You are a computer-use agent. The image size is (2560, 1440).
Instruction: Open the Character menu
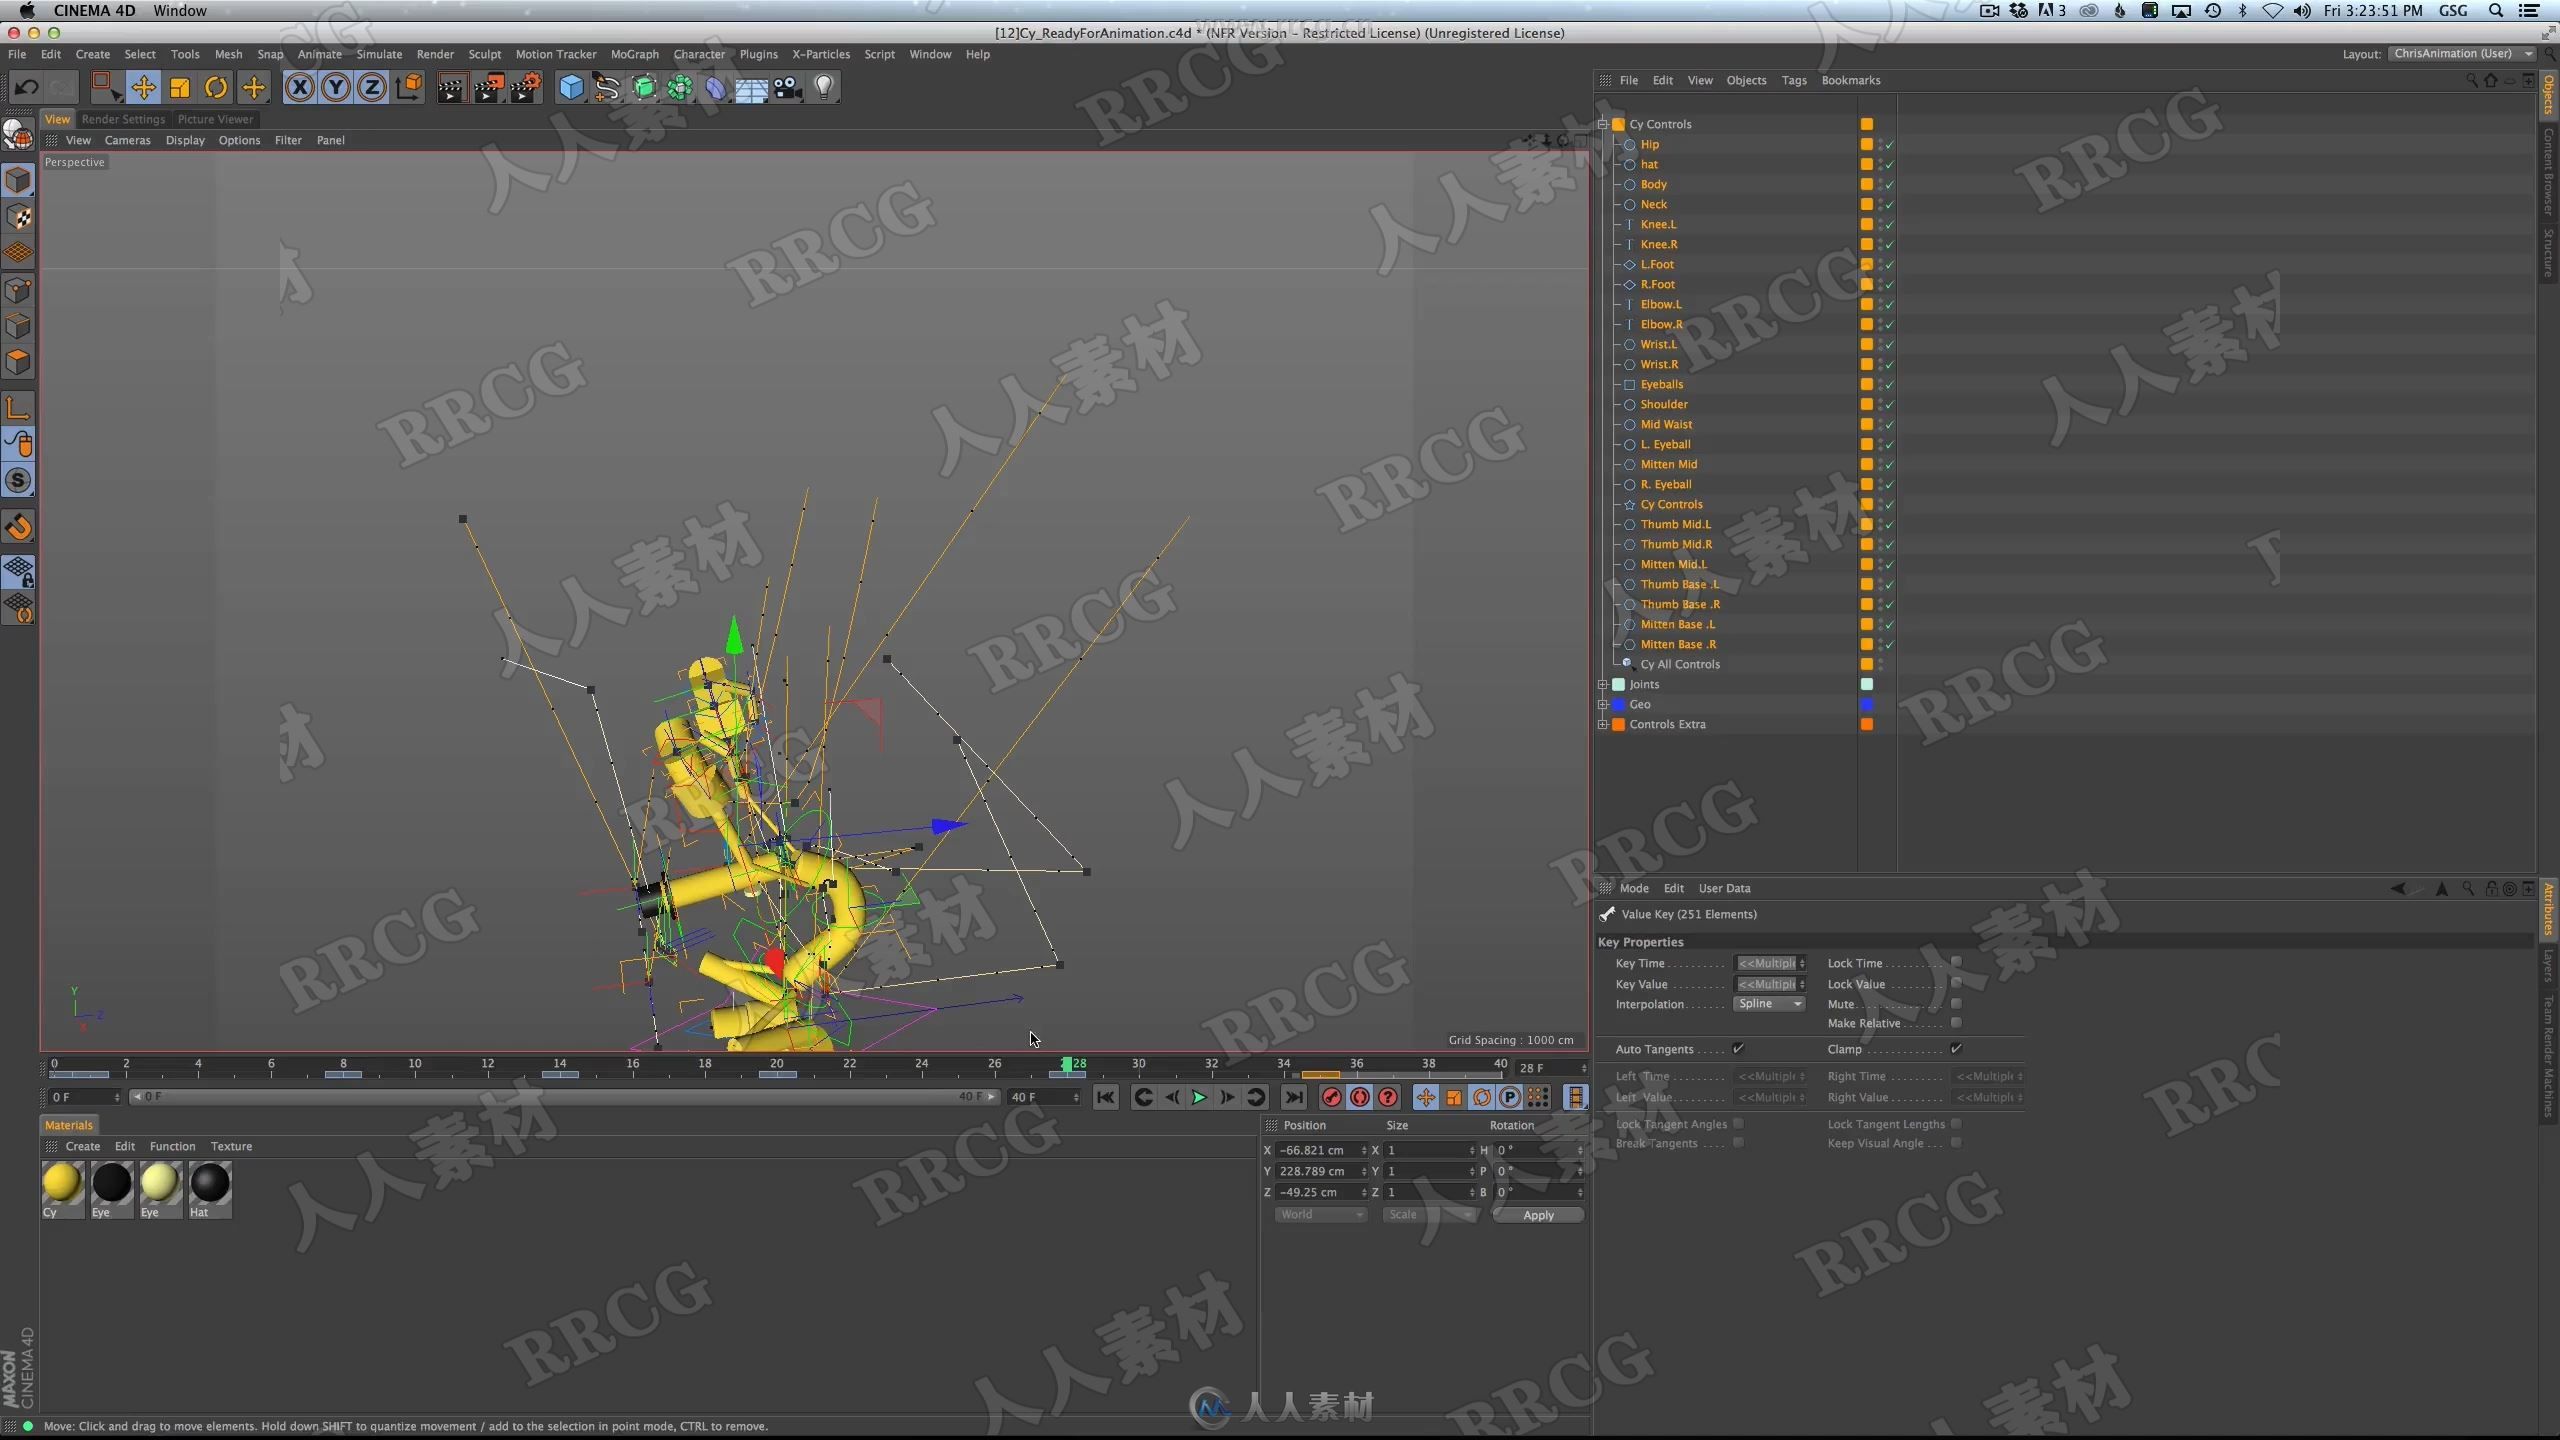coord(699,54)
